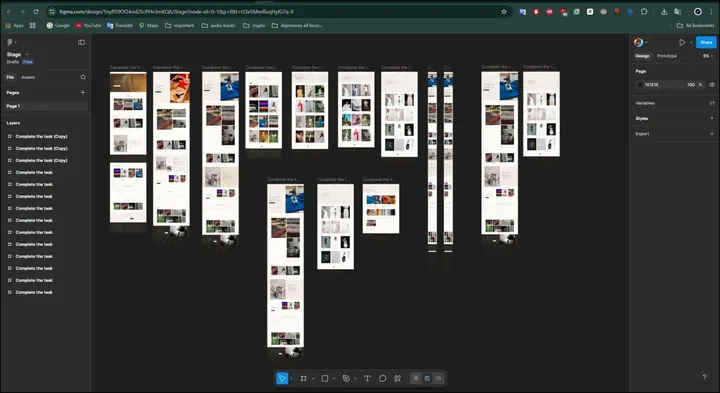Click the user avatar in the right panel
Viewport: 720px width, 393px height.
638,42
